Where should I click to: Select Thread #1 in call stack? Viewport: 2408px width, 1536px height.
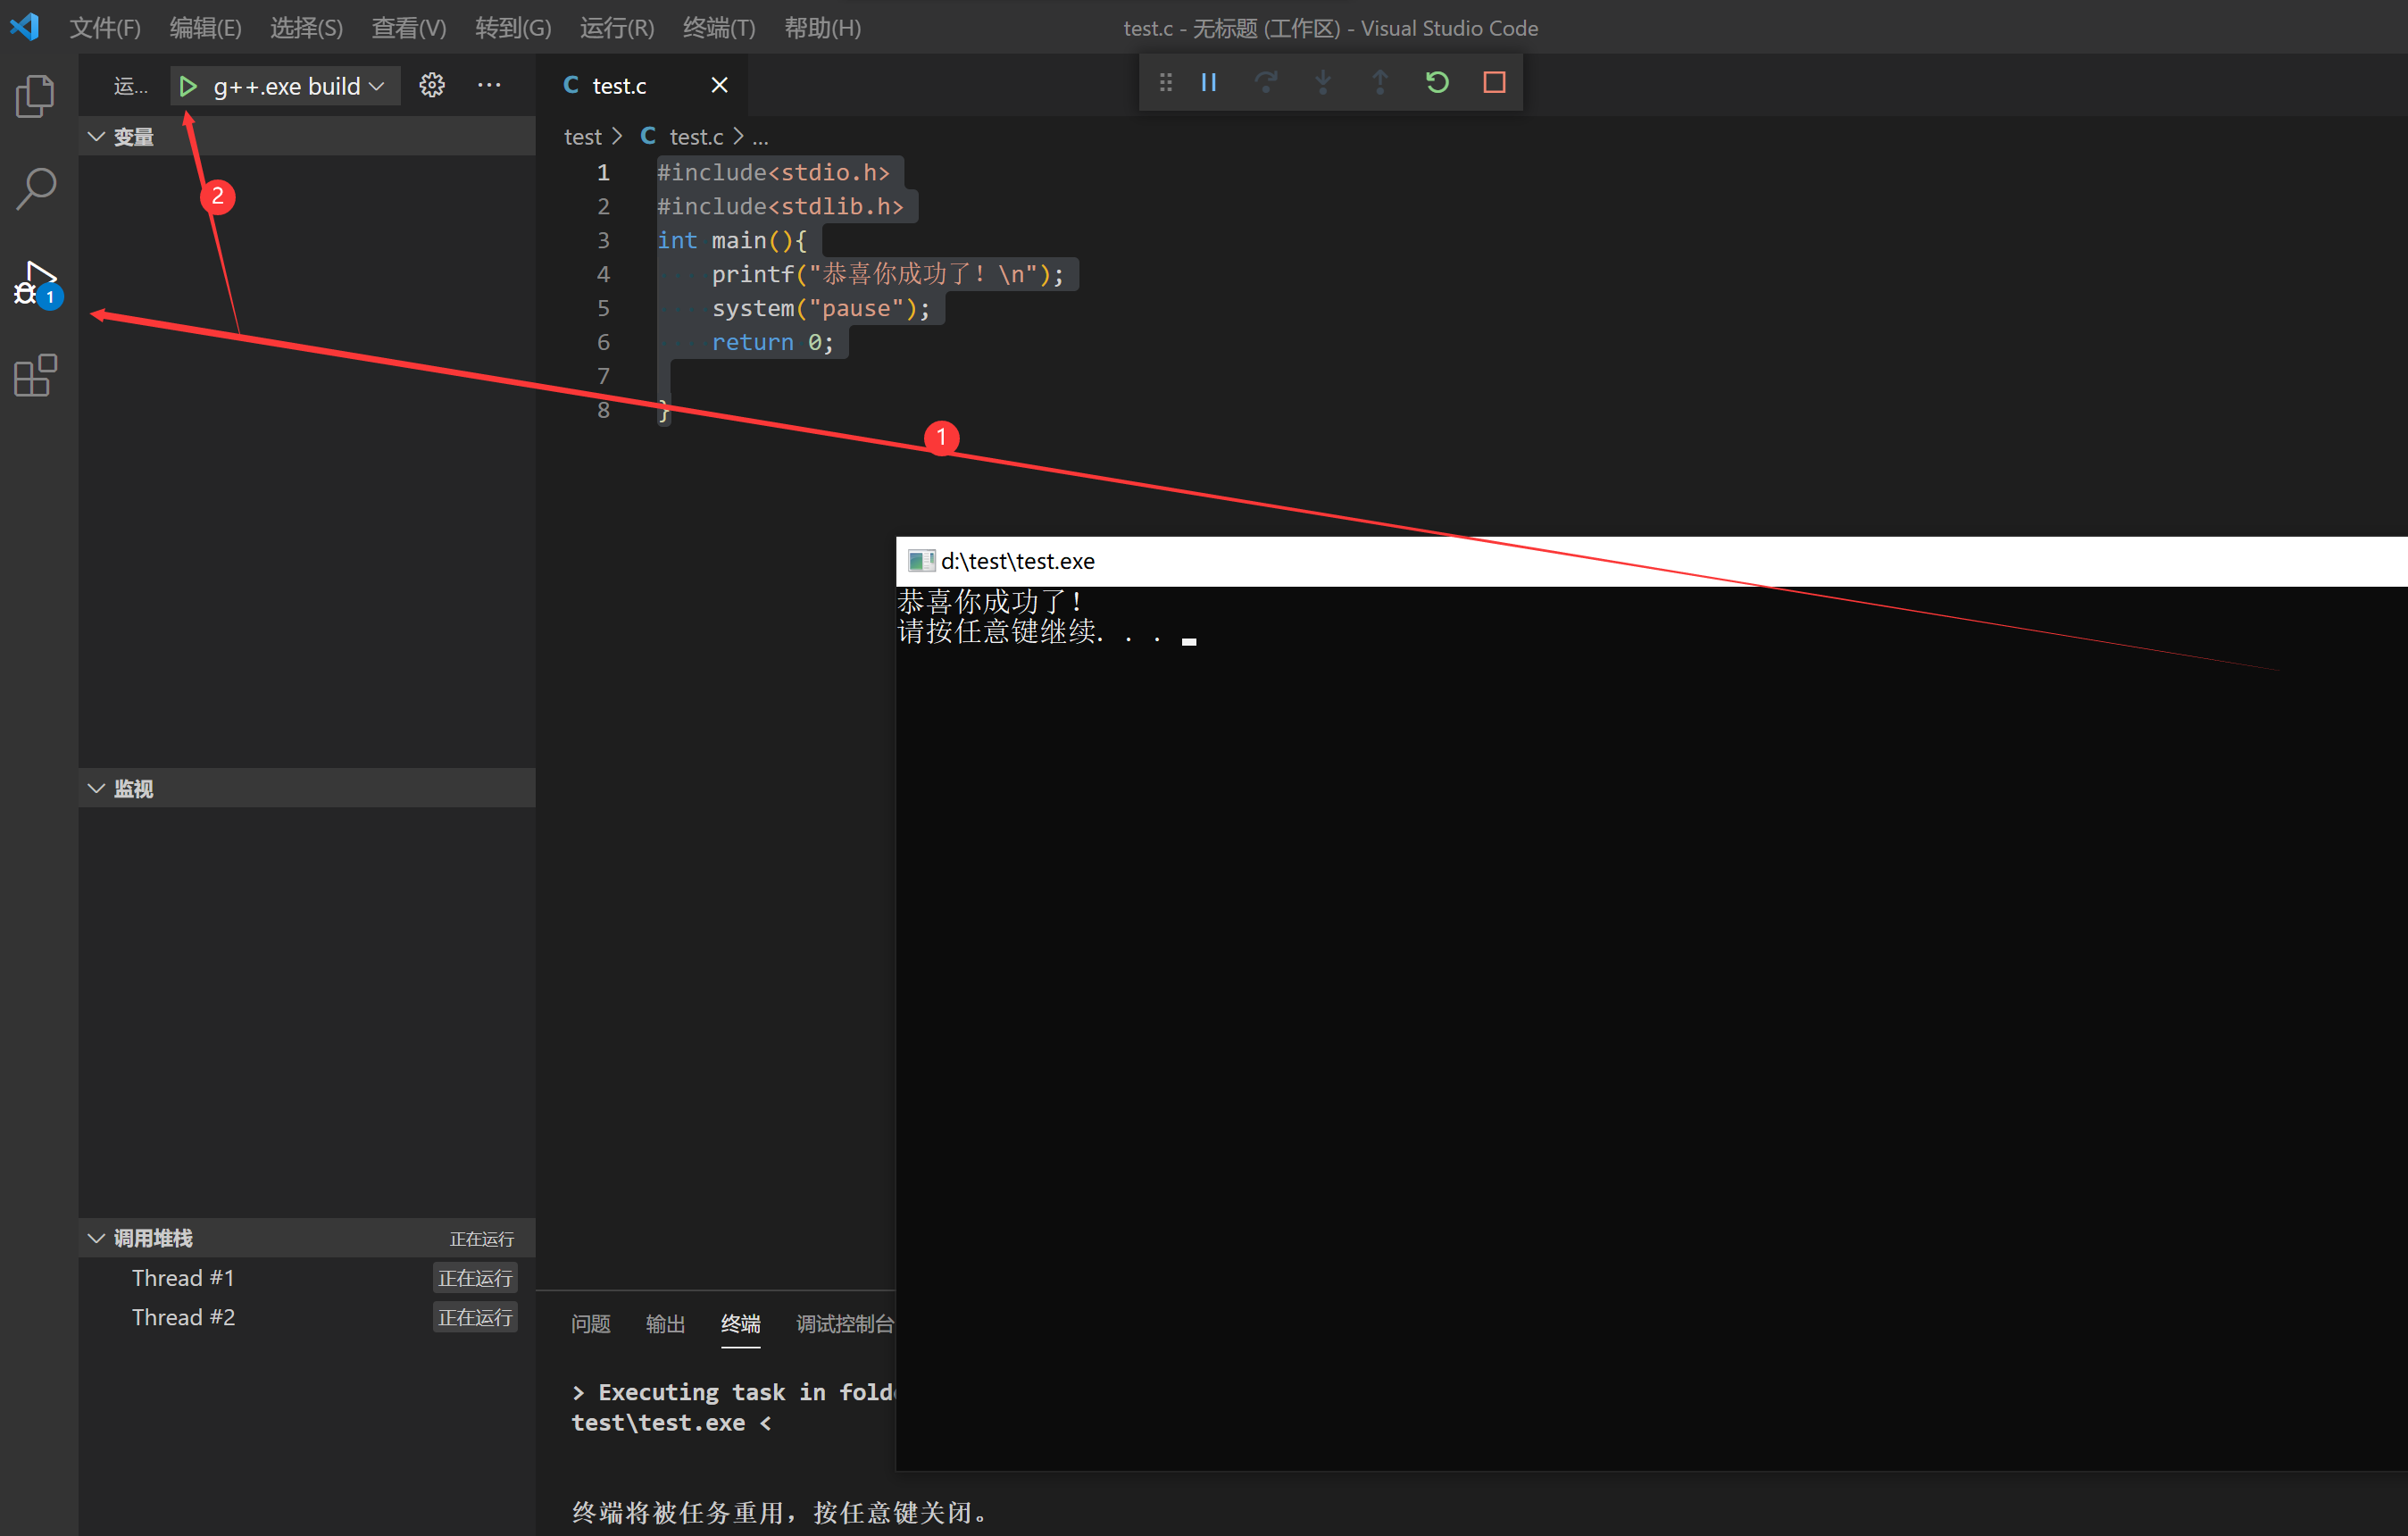point(183,1278)
